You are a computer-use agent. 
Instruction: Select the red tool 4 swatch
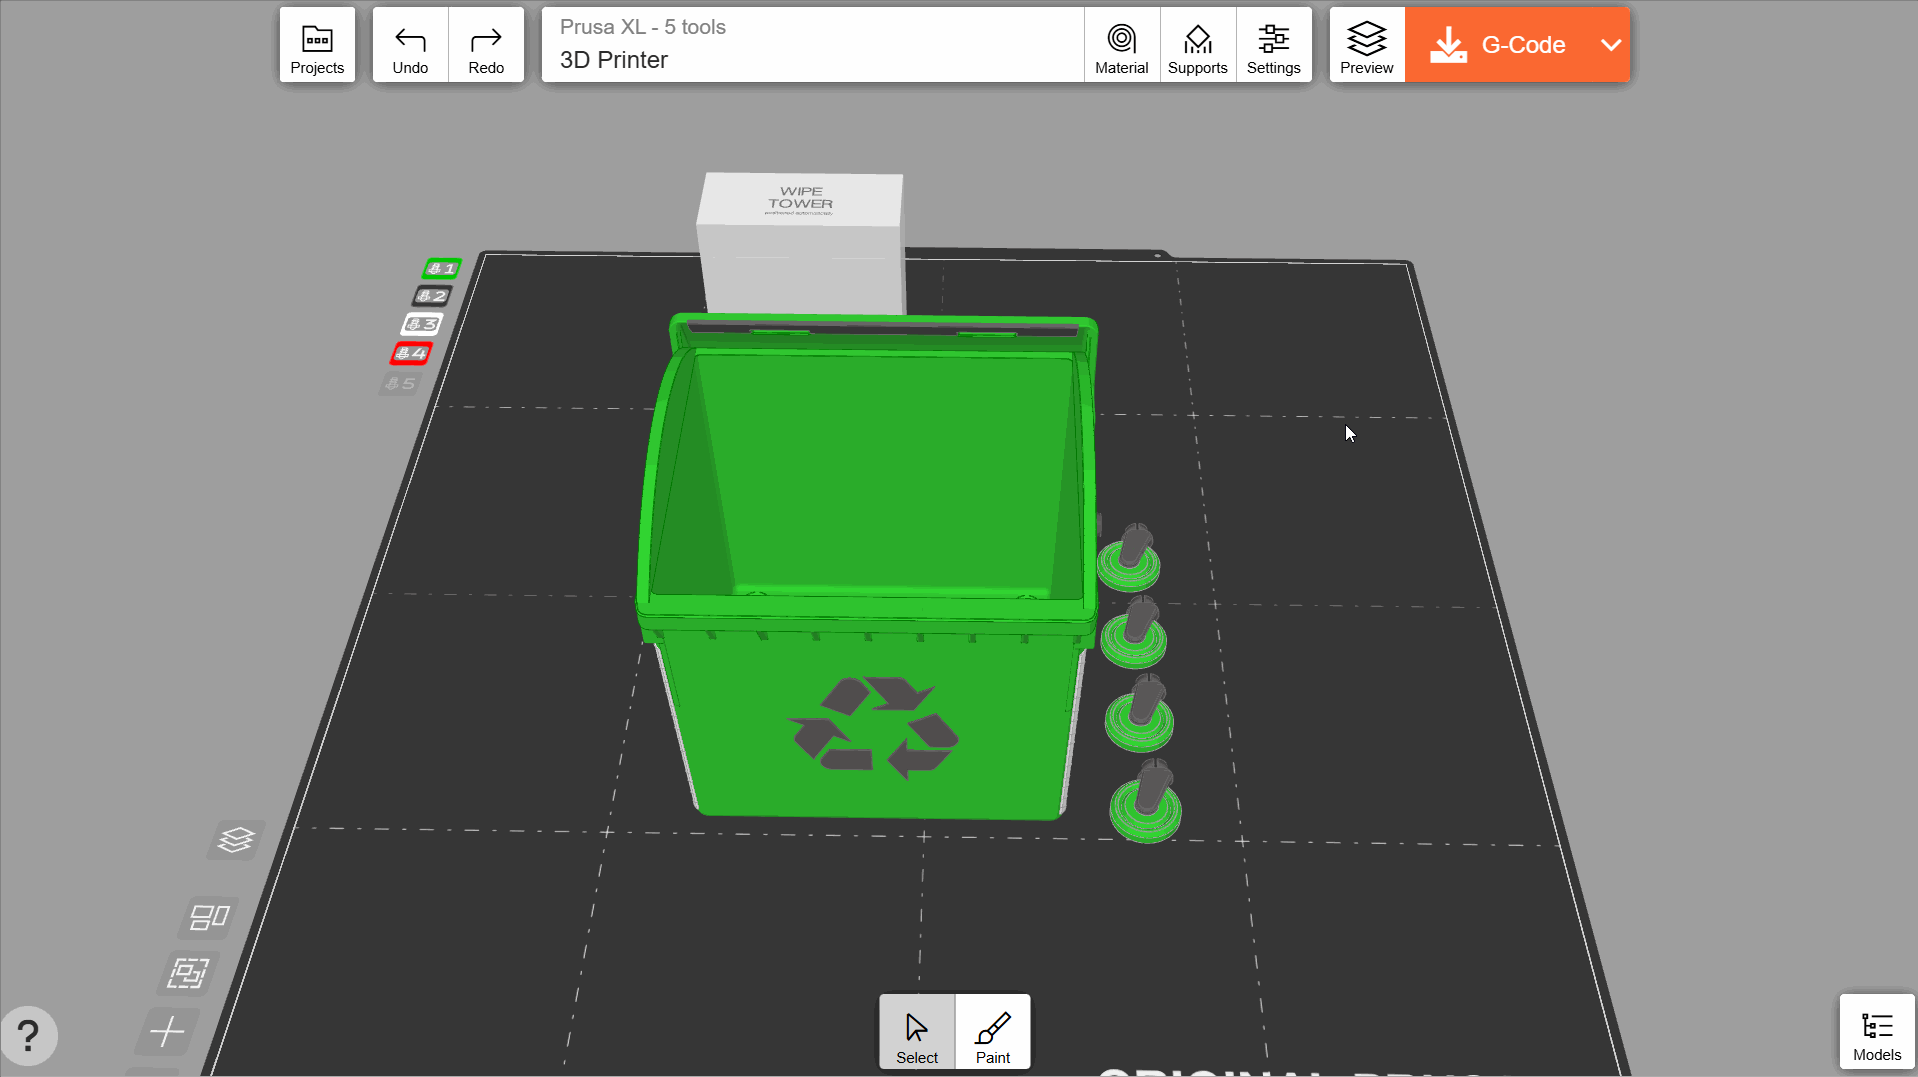point(410,353)
